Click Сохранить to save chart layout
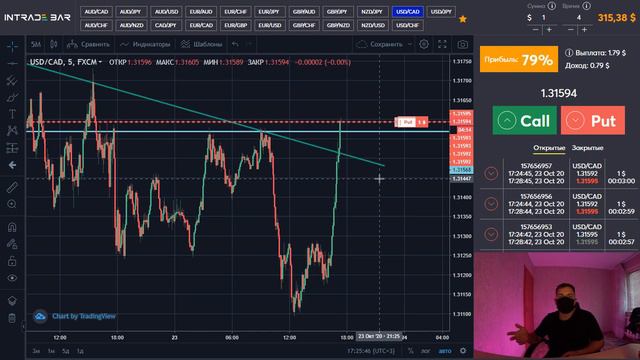Screen dimensions: 640x360 coord(380,44)
